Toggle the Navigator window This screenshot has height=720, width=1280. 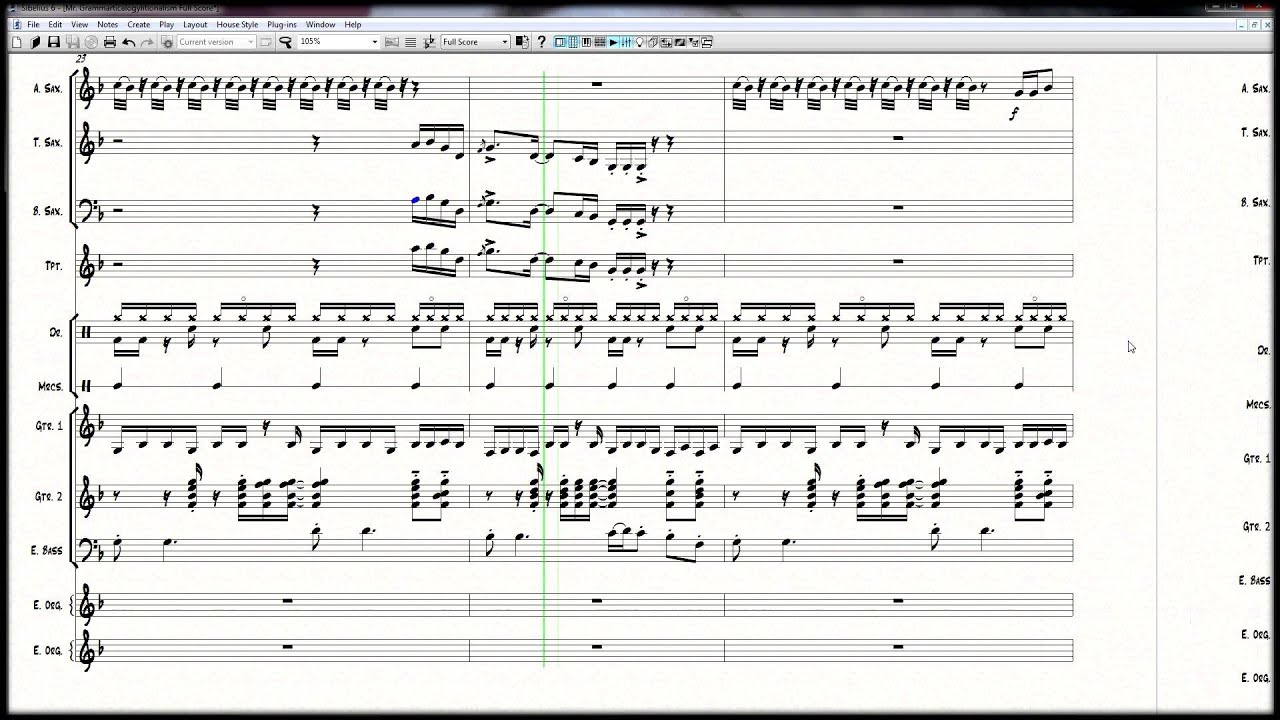(x=560, y=42)
